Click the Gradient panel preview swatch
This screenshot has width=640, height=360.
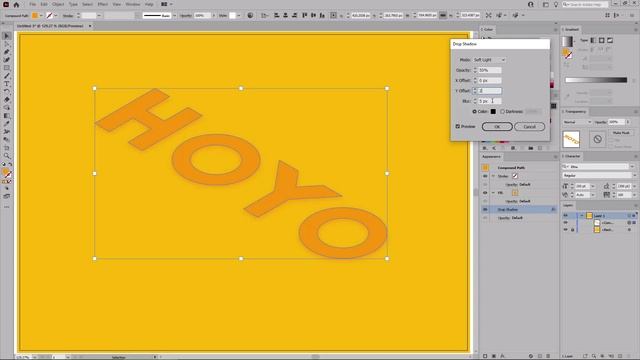(x=567, y=41)
